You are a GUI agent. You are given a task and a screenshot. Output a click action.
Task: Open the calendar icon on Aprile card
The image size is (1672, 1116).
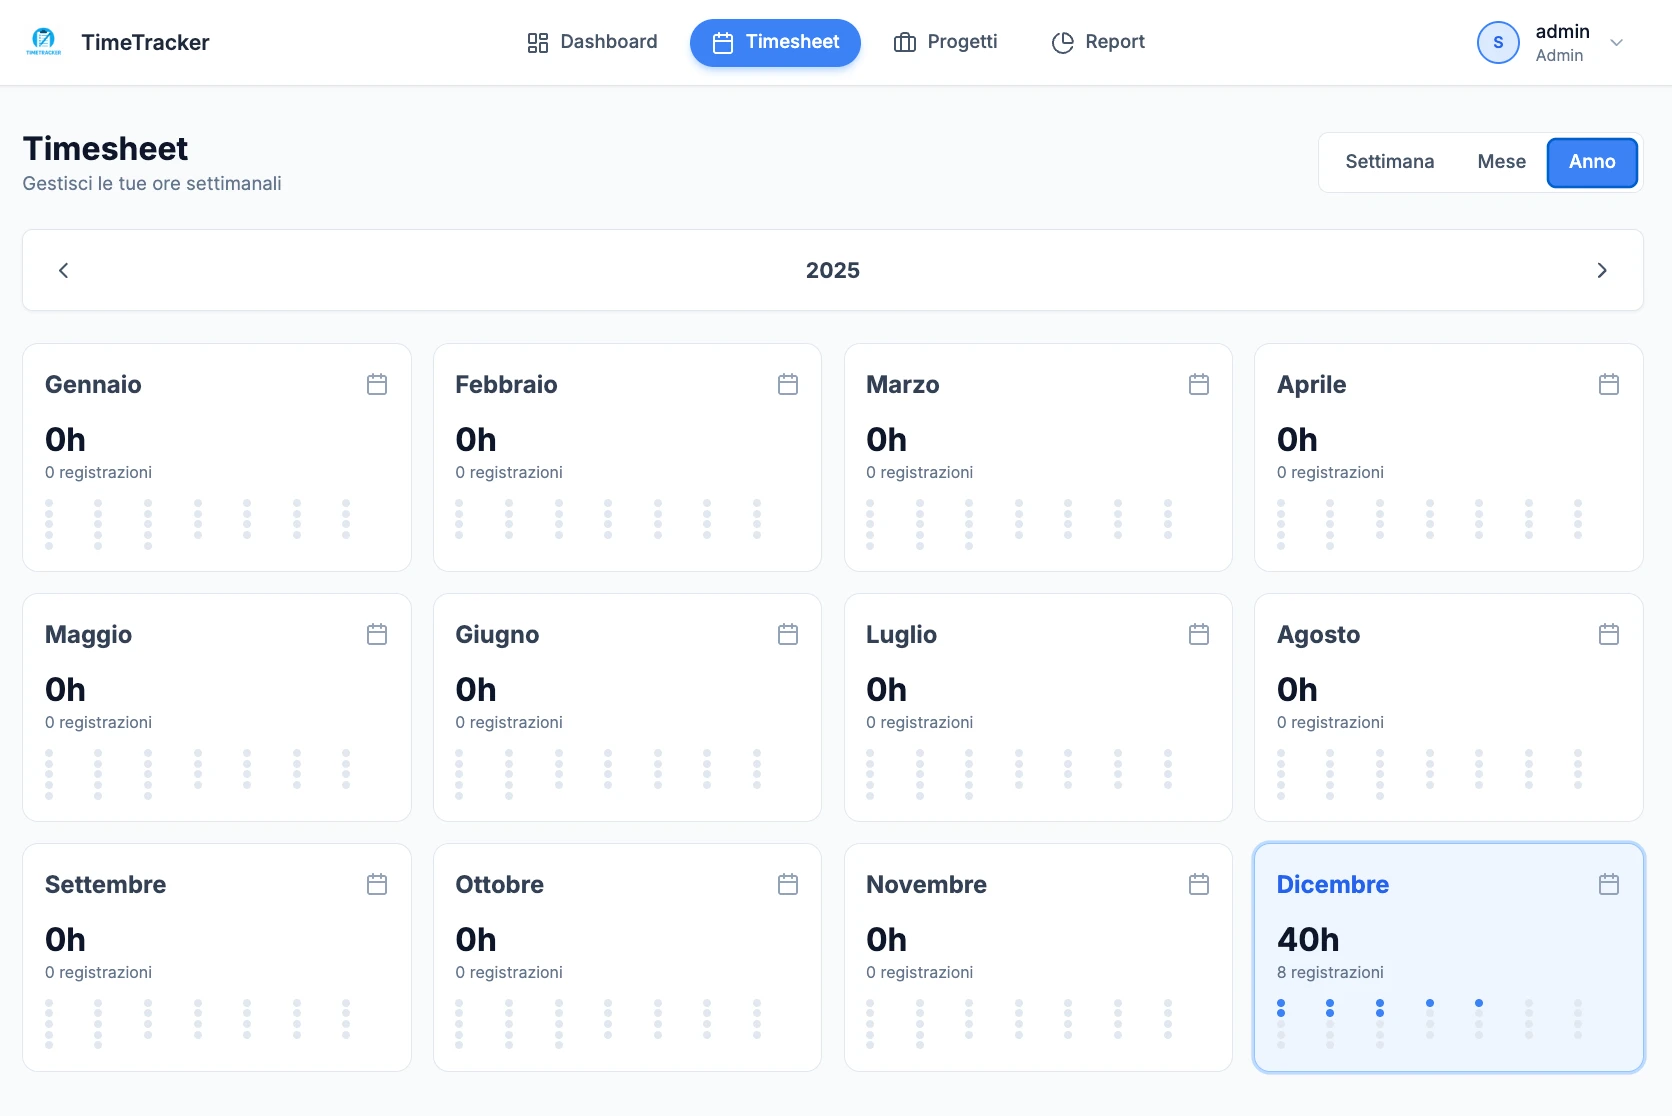[x=1609, y=384]
